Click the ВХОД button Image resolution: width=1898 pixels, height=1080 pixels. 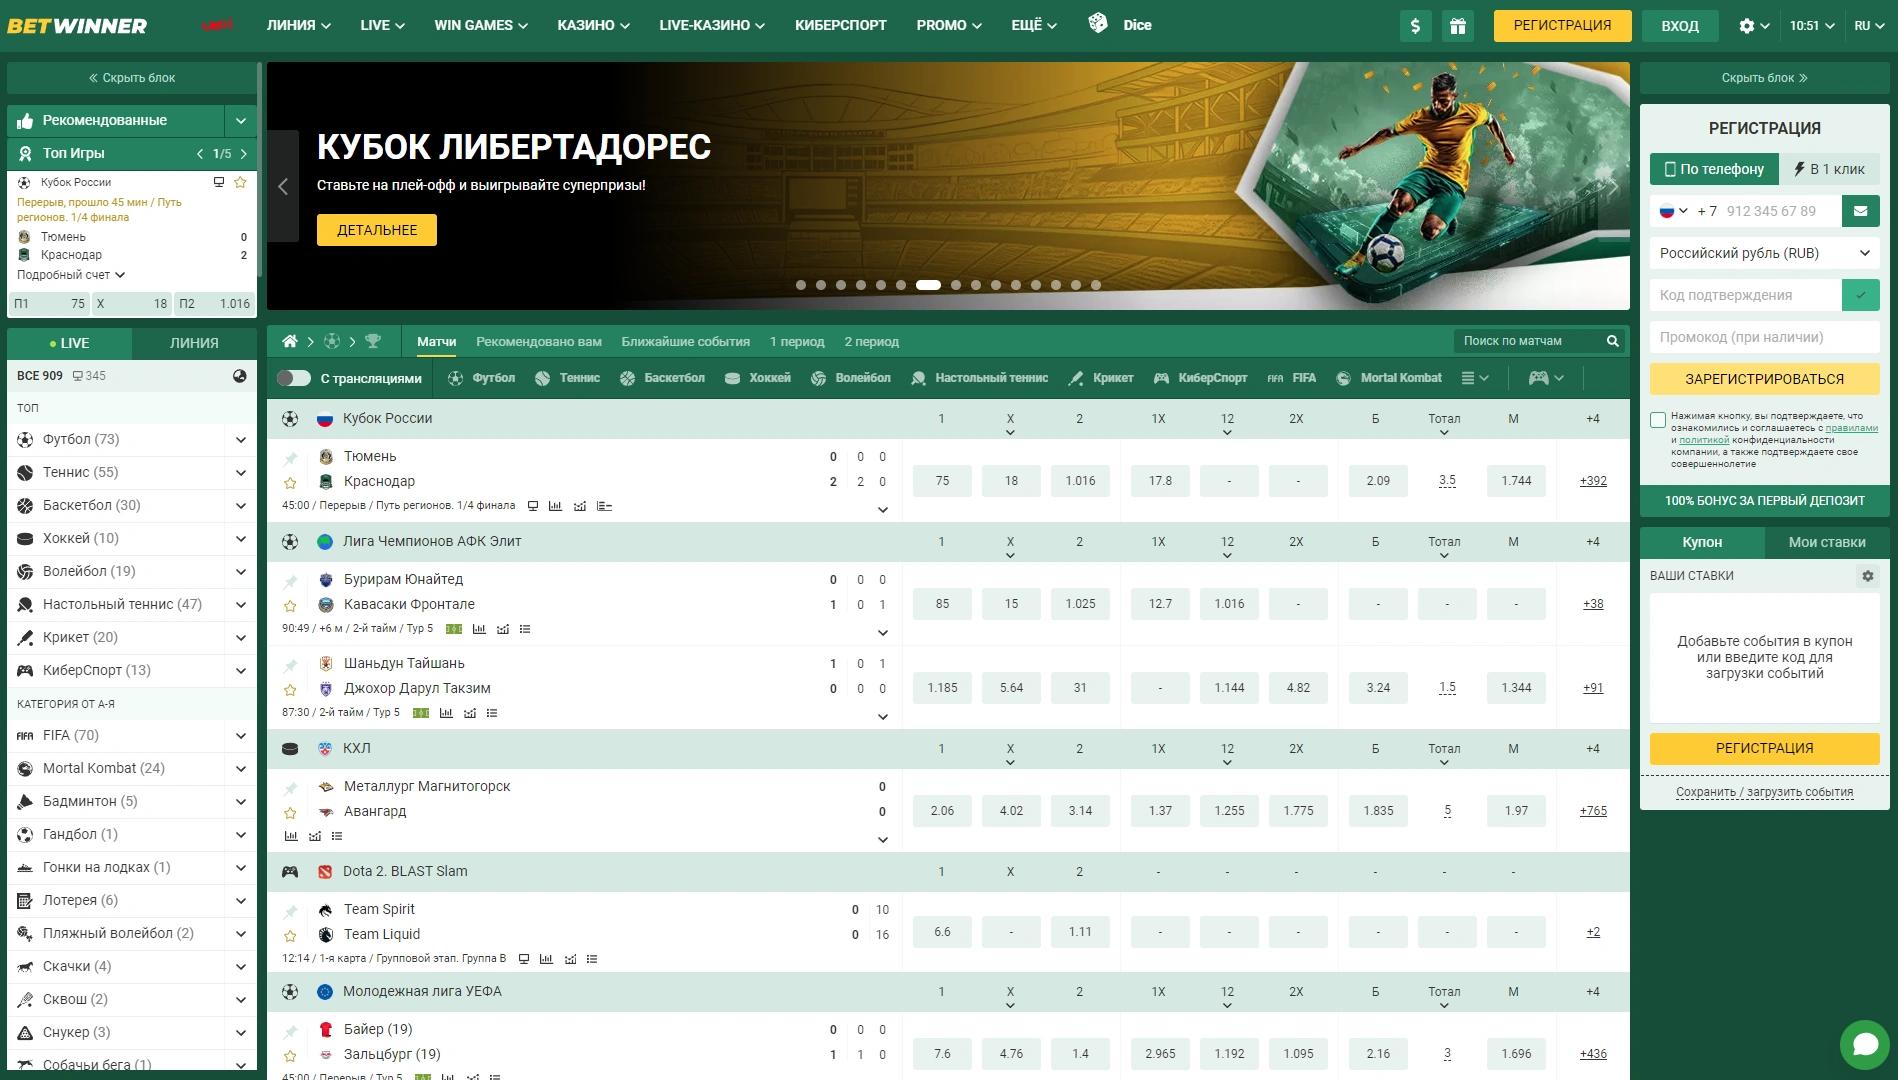click(x=1680, y=26)
